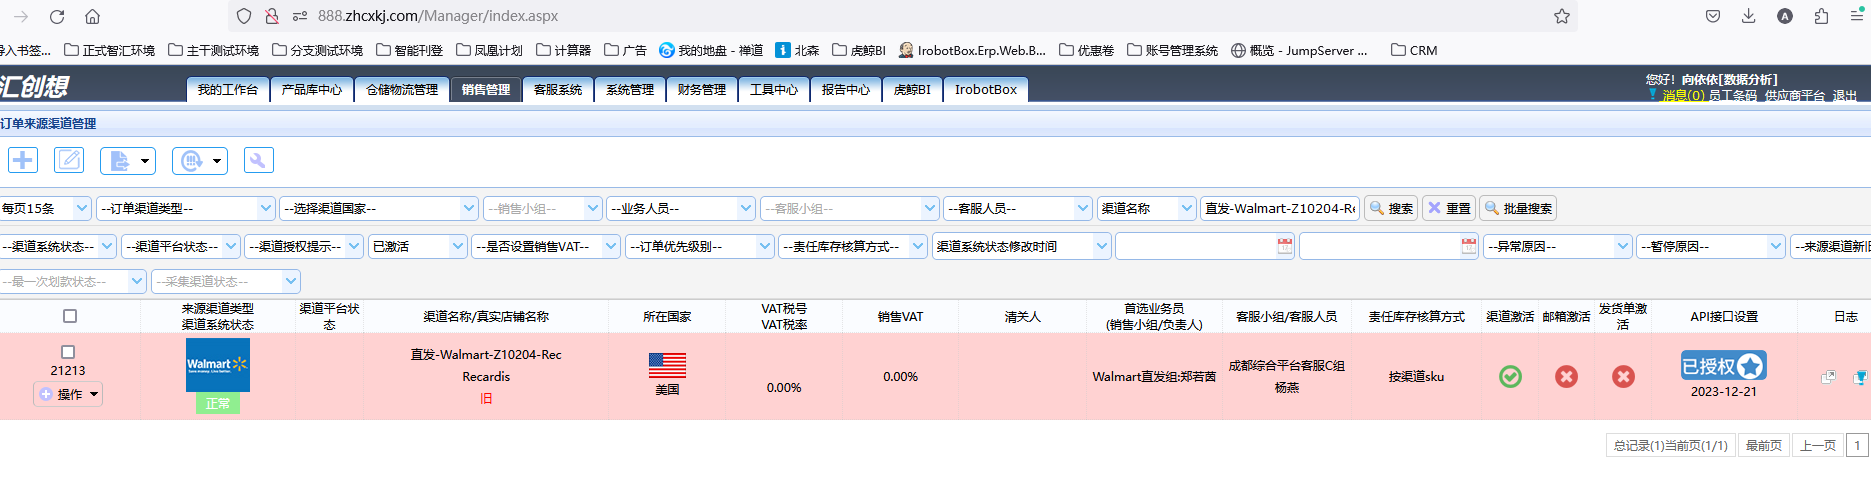
Task: Click the 上一页 previous page button
Action: [x=1817, y=445]
